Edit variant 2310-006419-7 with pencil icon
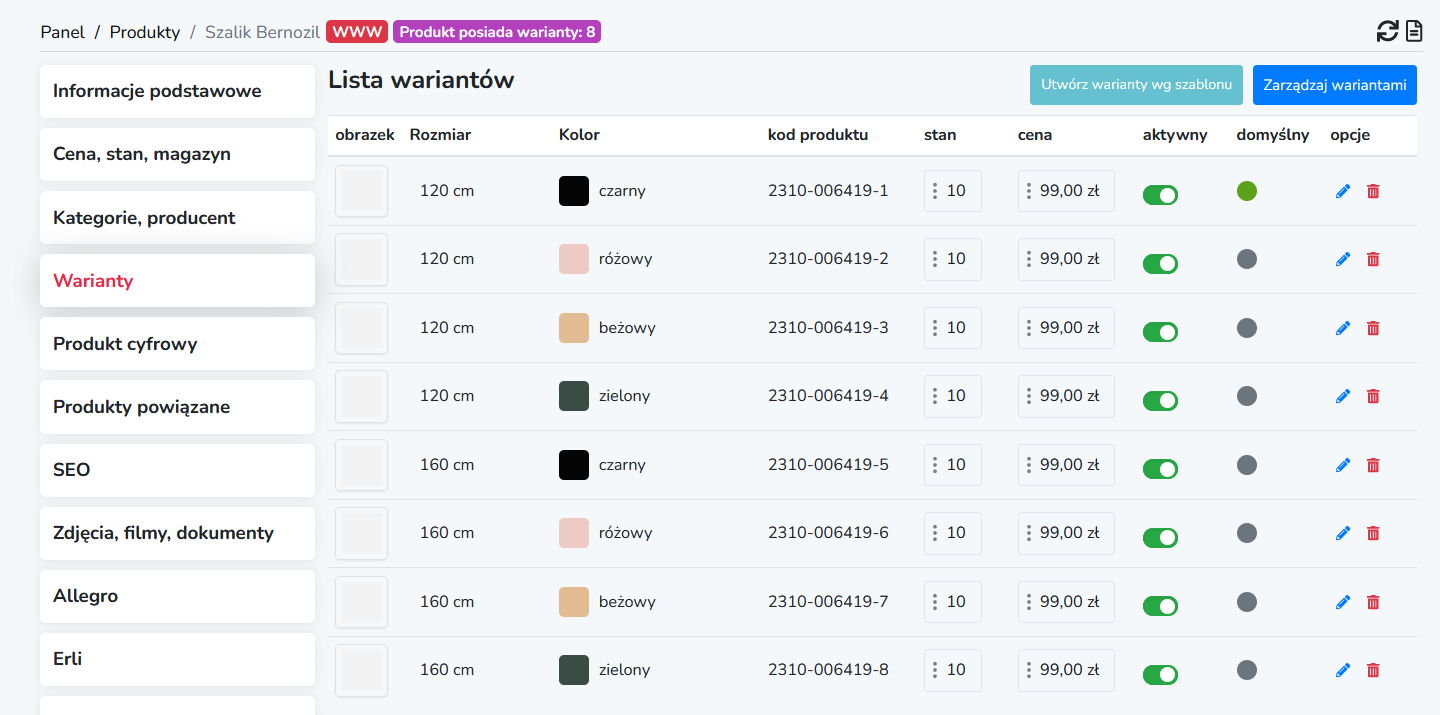 1343,602
